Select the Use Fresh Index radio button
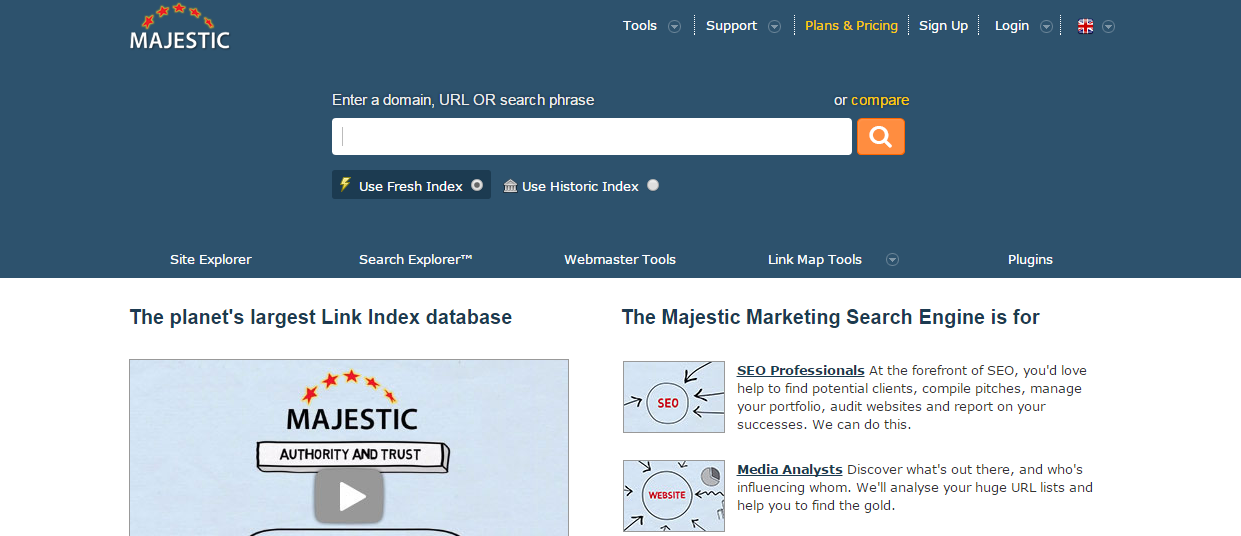 click(x=477, y=185)
